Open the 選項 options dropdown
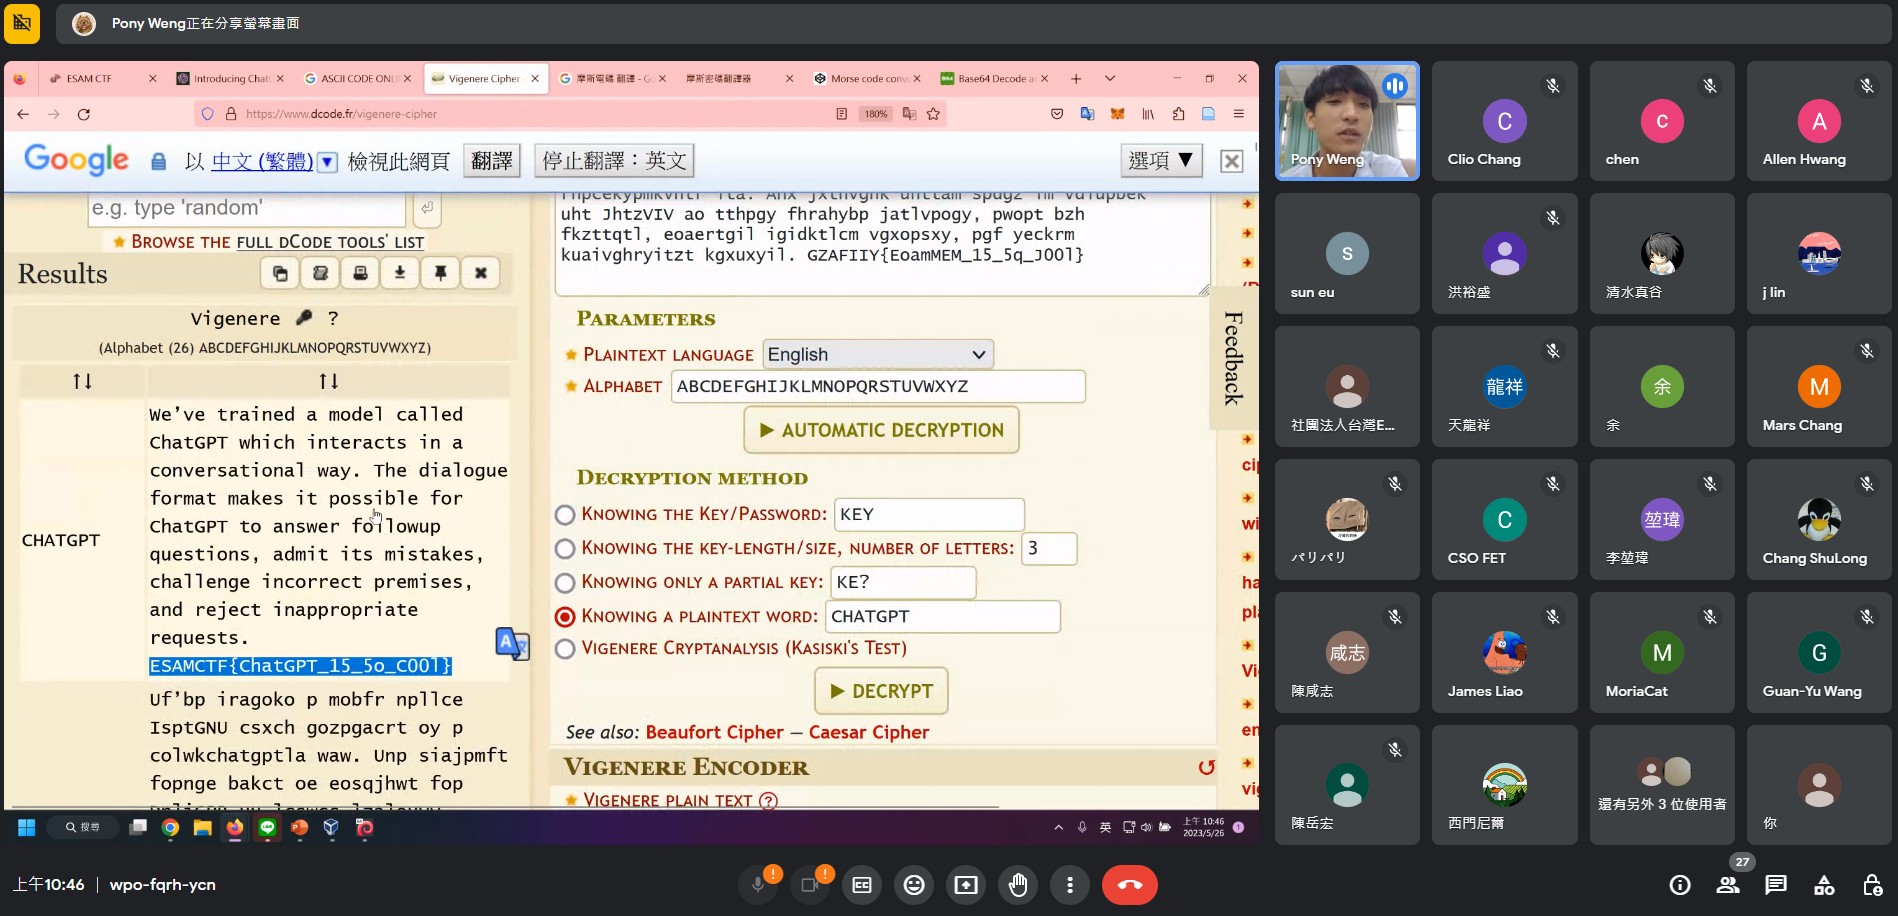The width and height of the screenshot is (1898, 916). [1161, 160]
